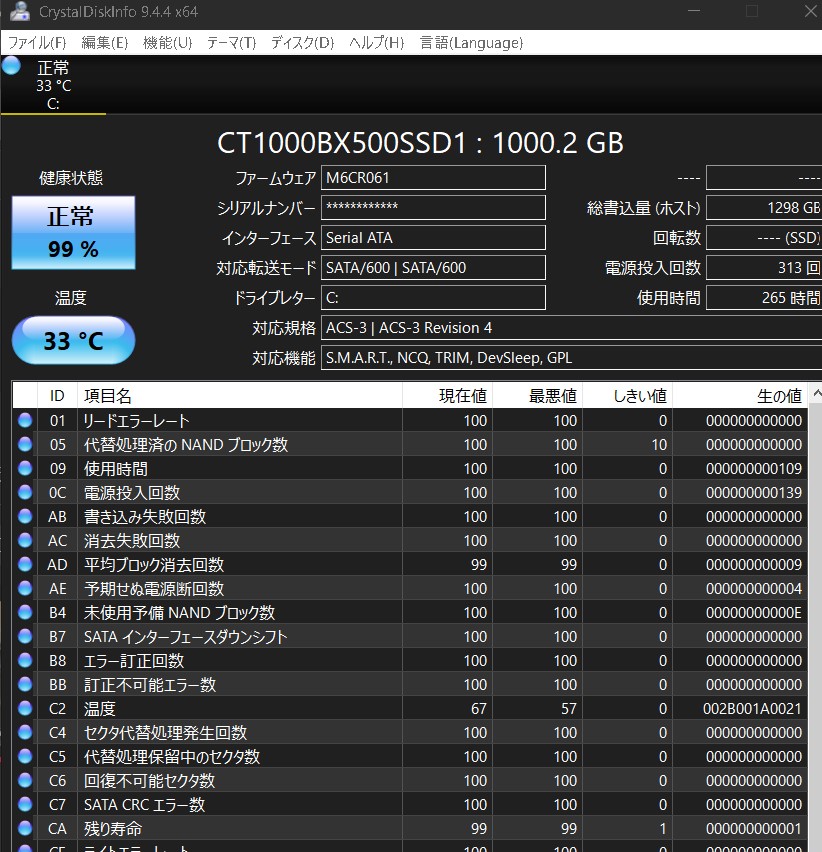Open the テーマ(T) menu

click(231, 43)
